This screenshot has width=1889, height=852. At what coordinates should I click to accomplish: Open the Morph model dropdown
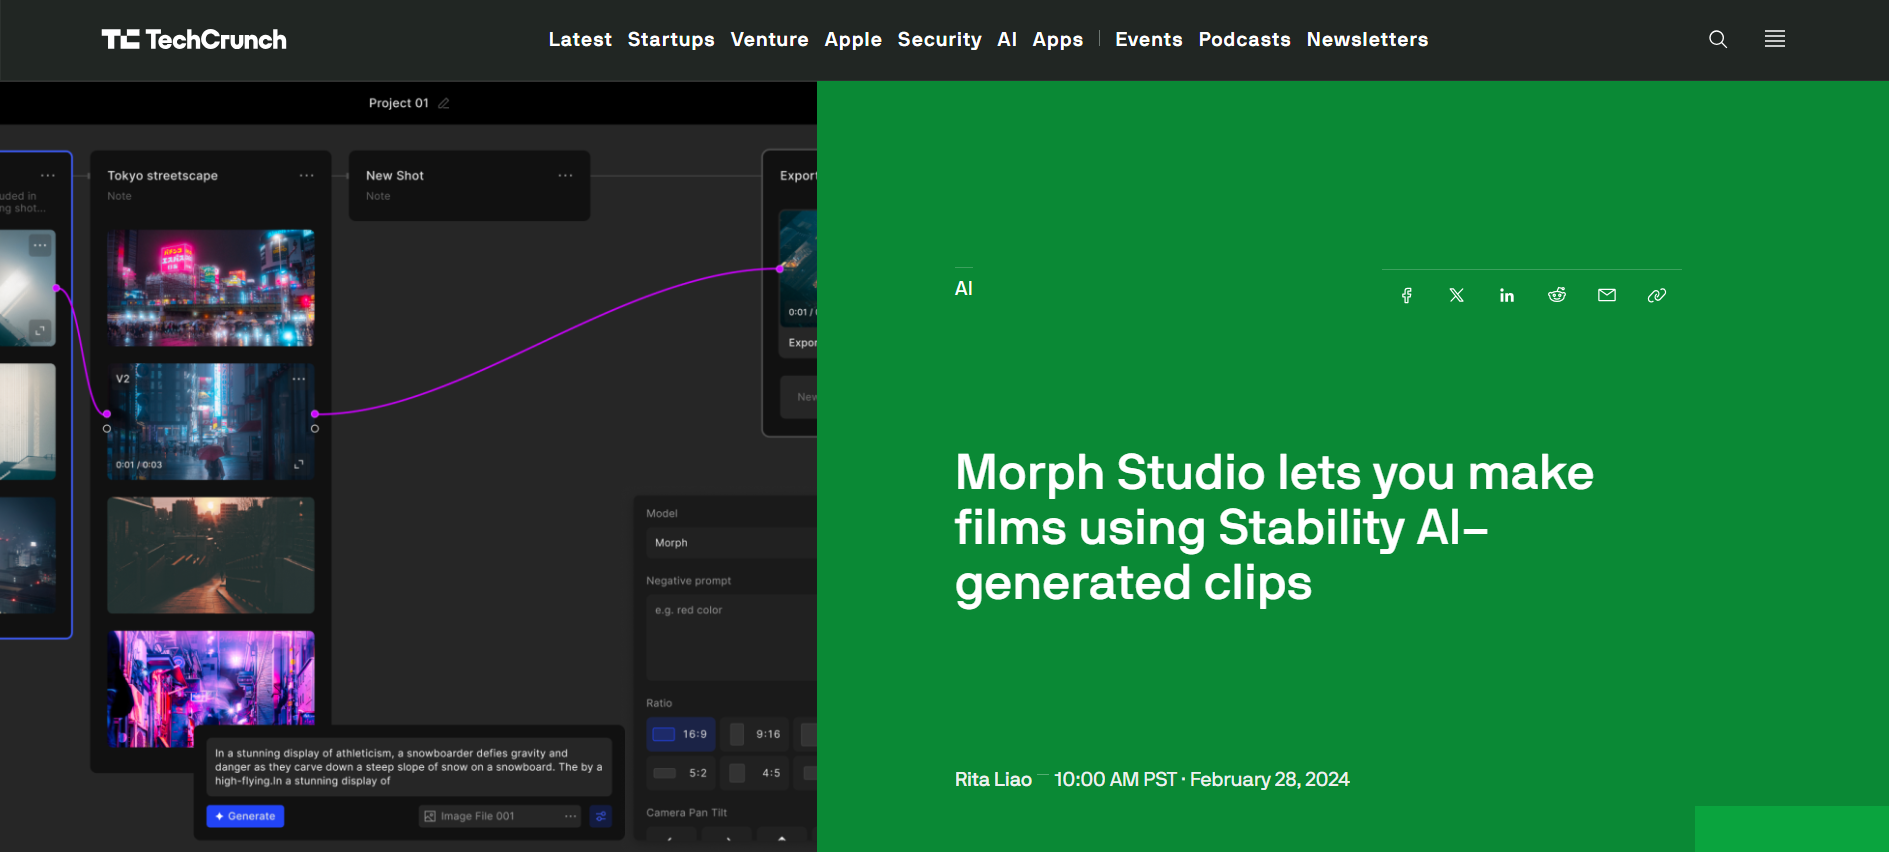(x=732, y=543)
